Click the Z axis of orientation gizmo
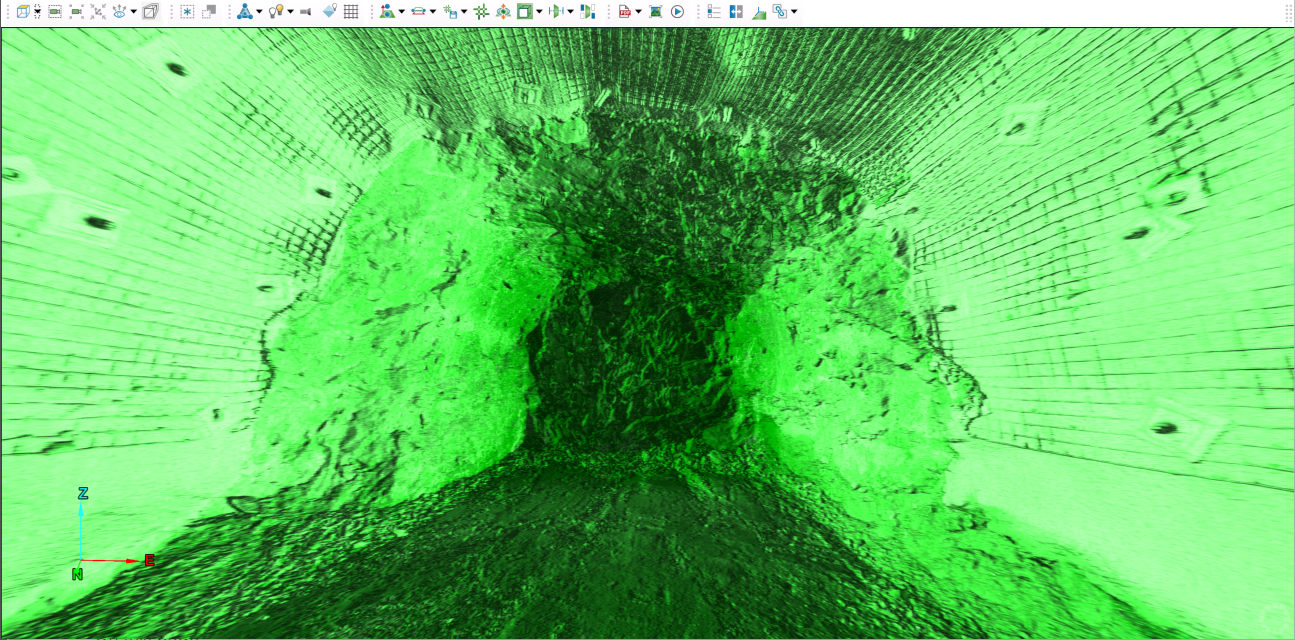1295x640 pixels. click(x=83, y=493)
